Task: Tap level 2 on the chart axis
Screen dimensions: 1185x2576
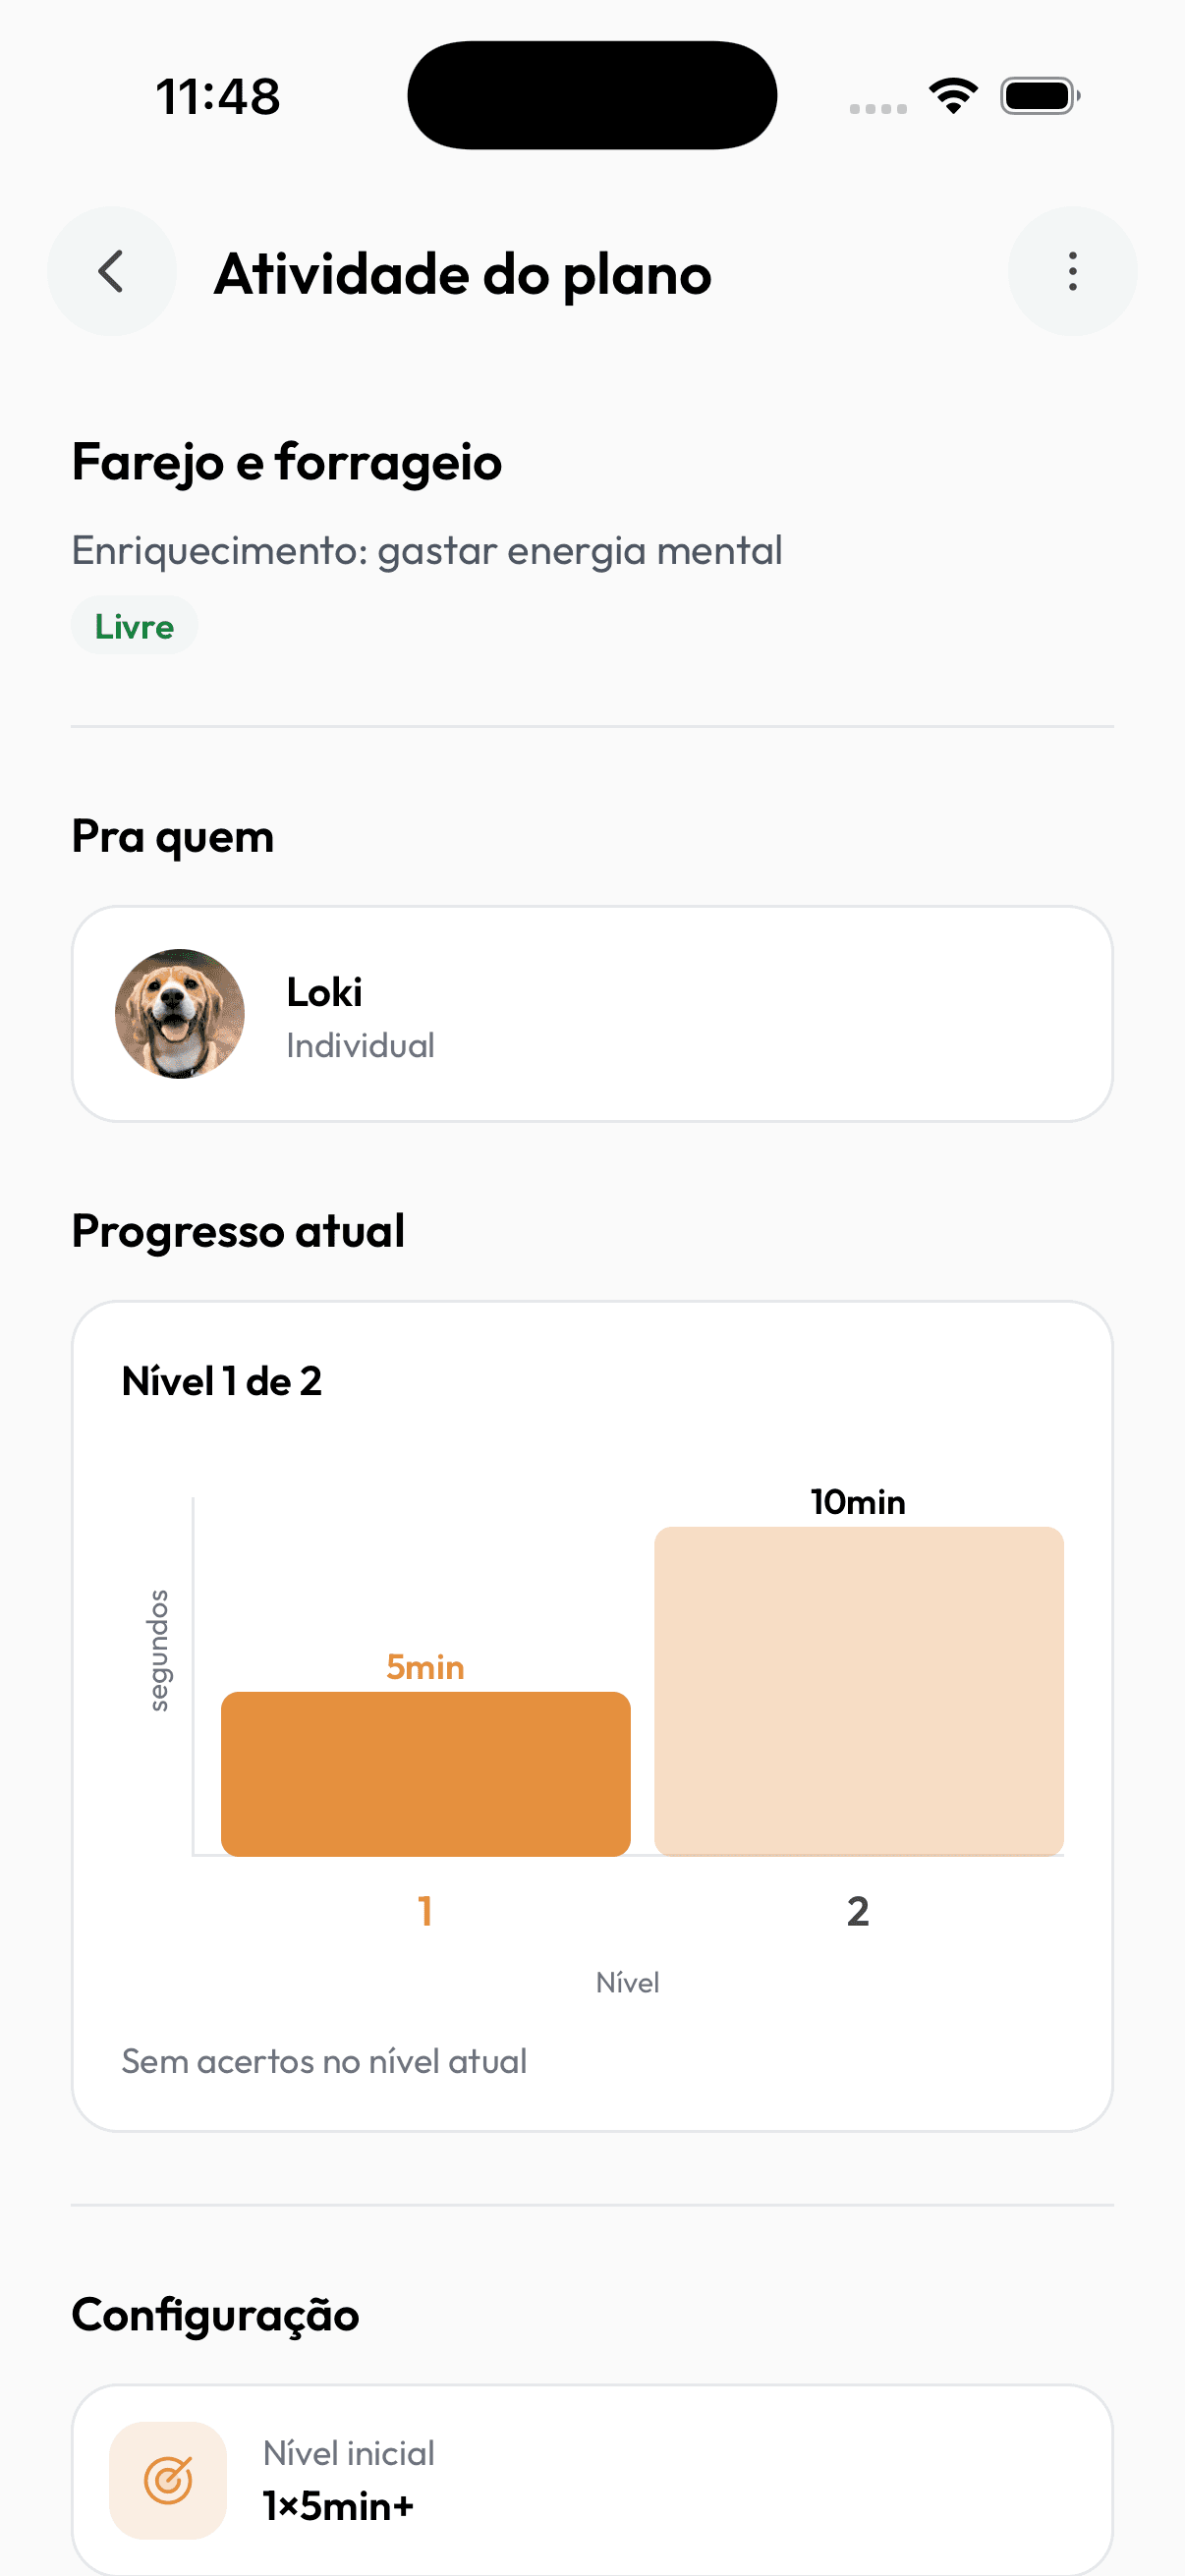Action: pos(858,1911)
